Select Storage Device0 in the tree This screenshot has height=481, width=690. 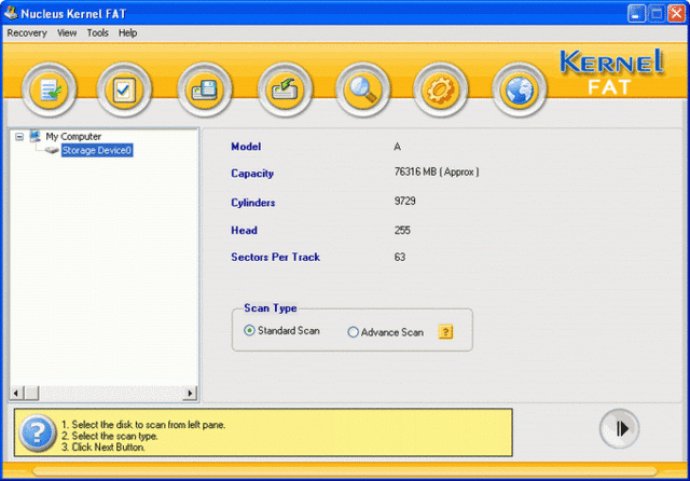point(97,151)
